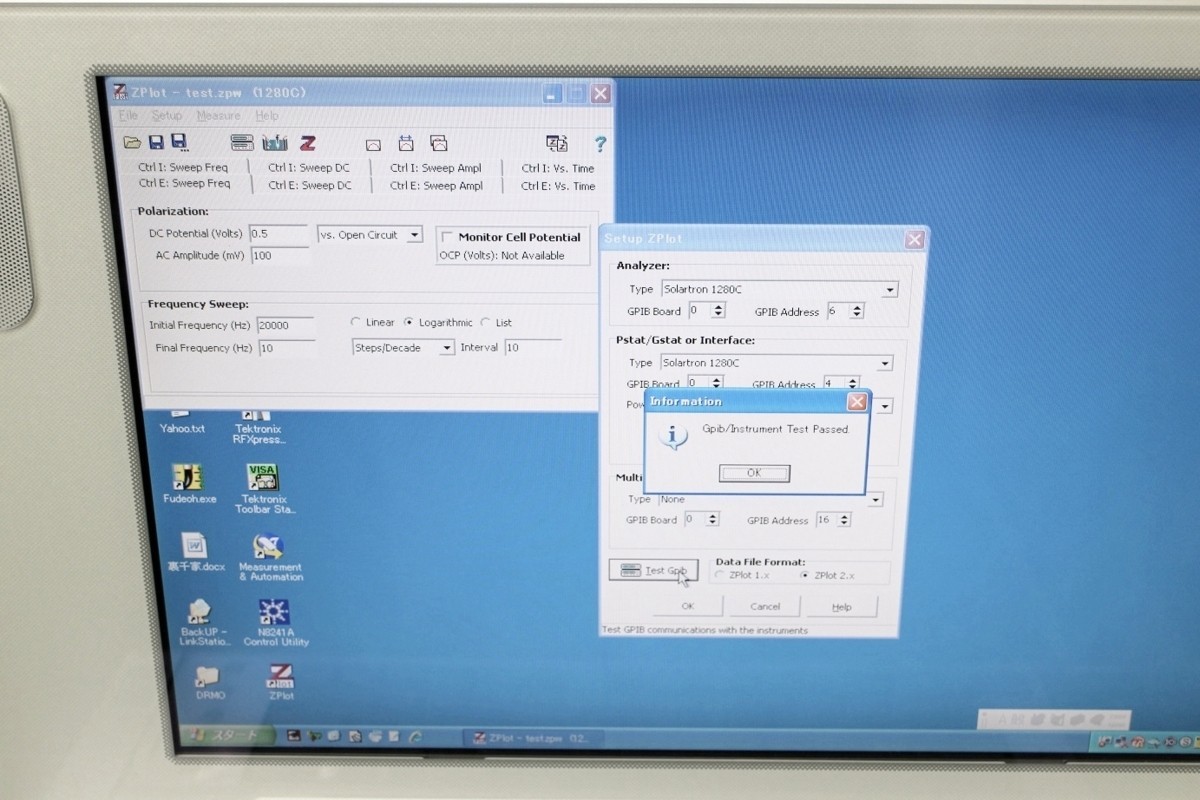Open Save As via the floppy icon with dots

coord(179,143)
